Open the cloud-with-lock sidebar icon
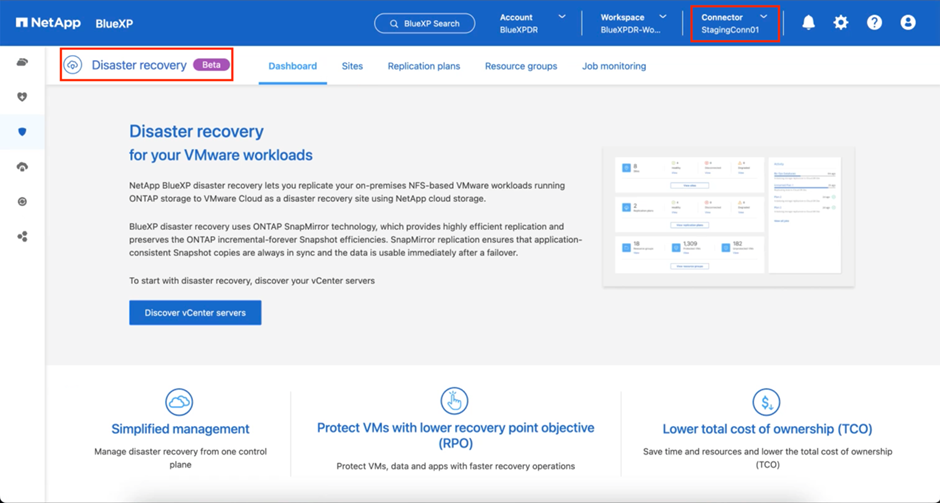Screen dimensions: 940x503 pyautogui.click(x=22, y=167)
